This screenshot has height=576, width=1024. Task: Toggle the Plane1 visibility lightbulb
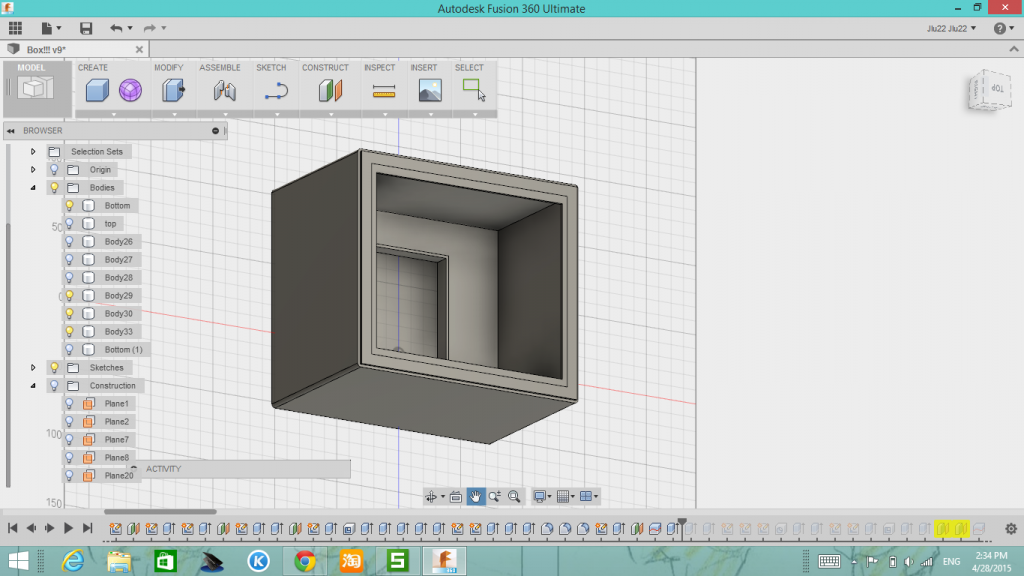click(69, 404)
